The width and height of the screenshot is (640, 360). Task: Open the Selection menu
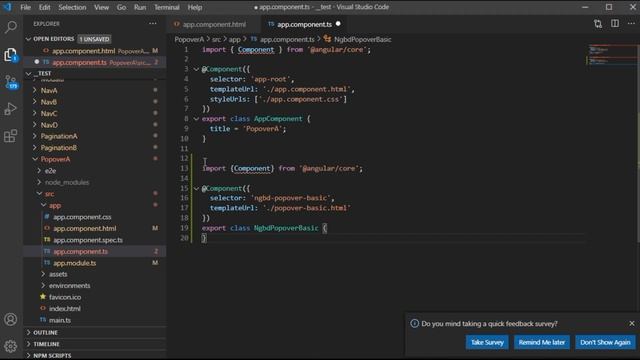pyautogui.click(x=72, y=7)
